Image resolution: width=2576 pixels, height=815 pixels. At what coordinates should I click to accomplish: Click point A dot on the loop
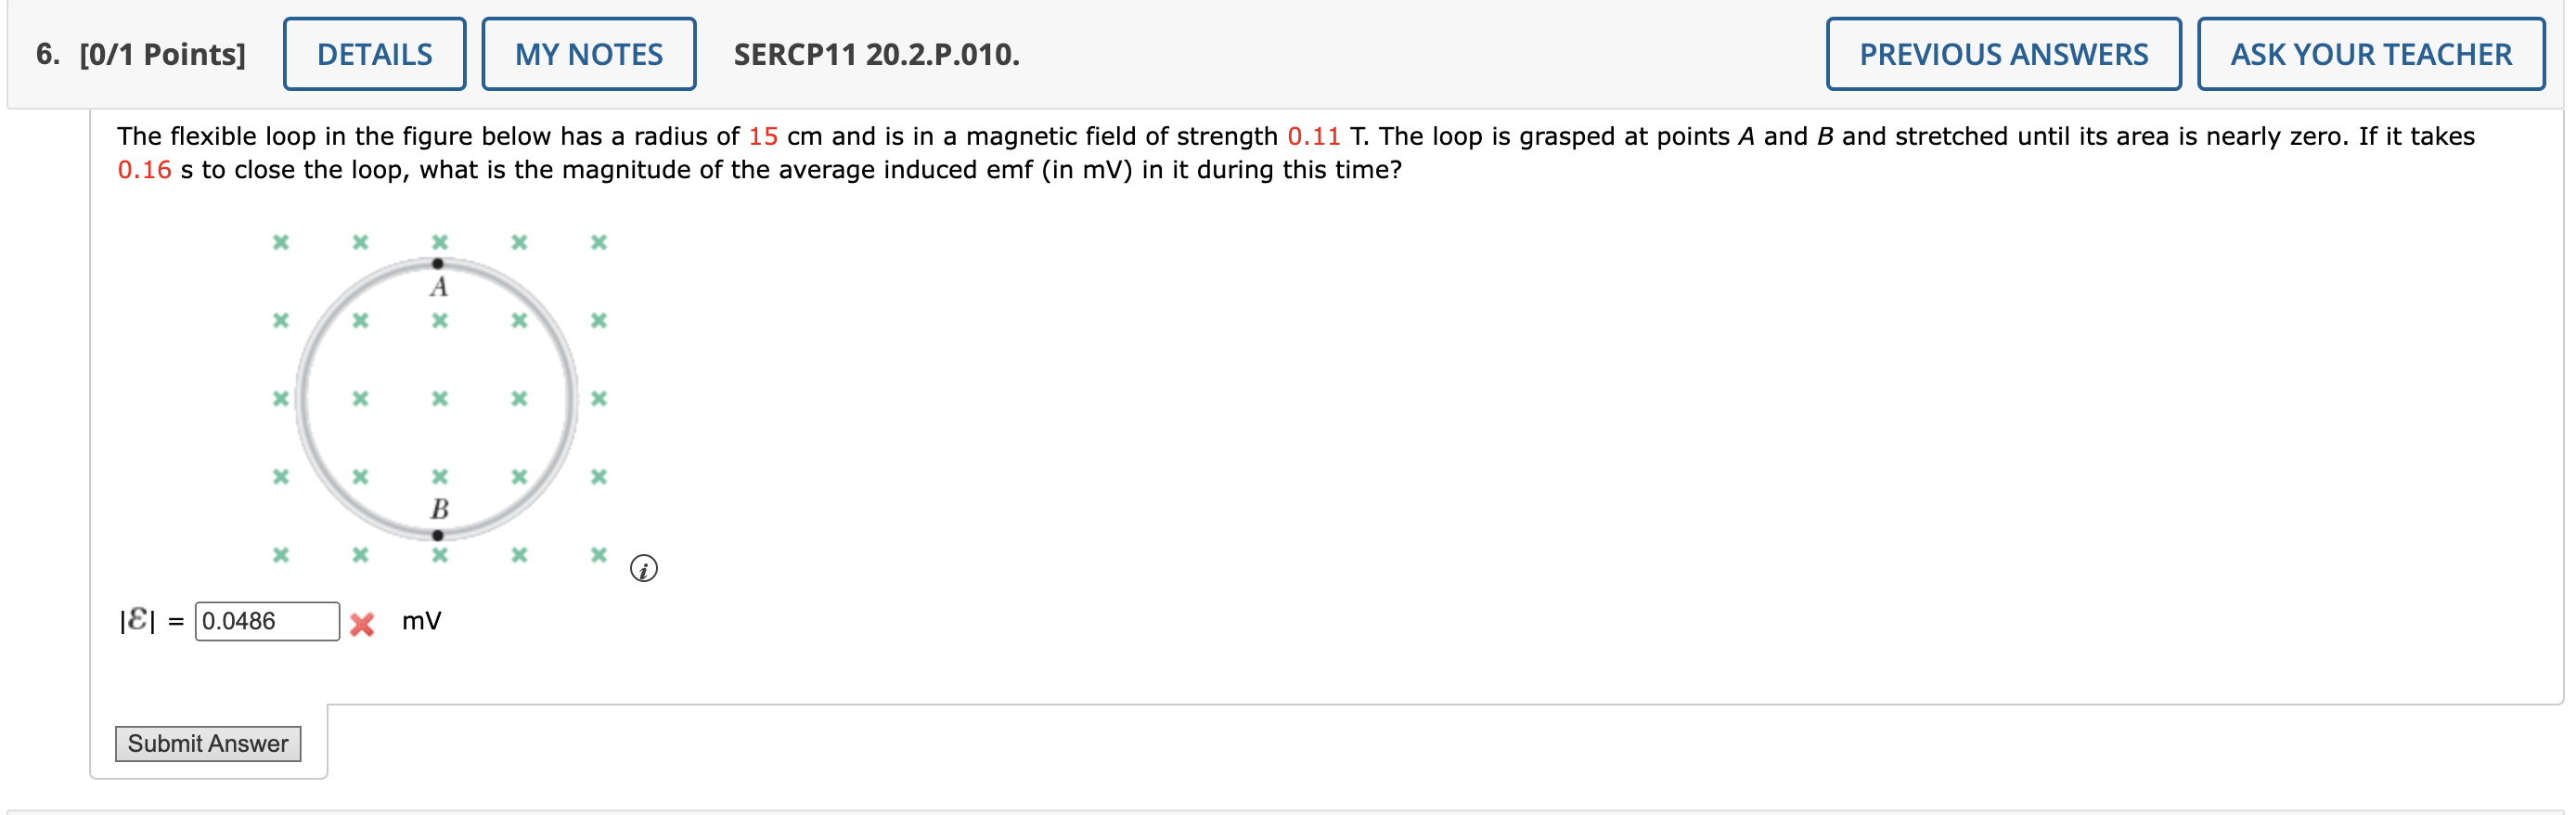tap(438, 262)
